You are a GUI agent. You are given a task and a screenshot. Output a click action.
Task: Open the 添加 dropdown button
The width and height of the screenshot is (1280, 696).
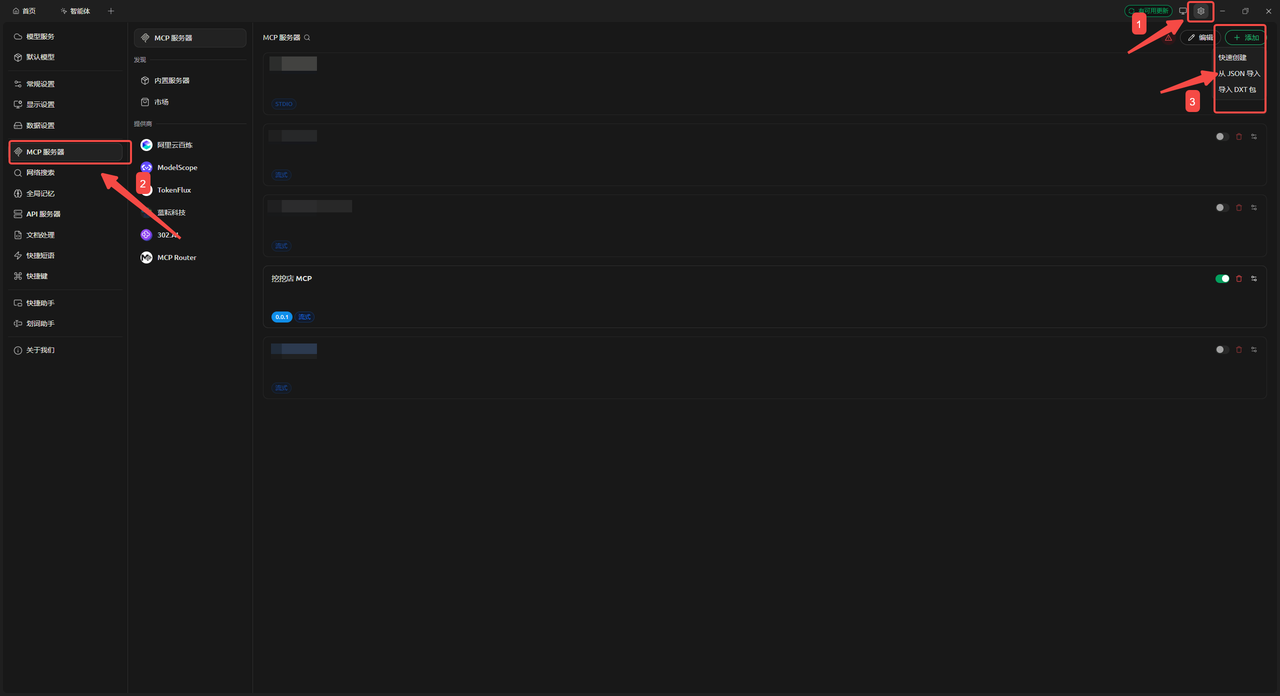(1246, 37)
